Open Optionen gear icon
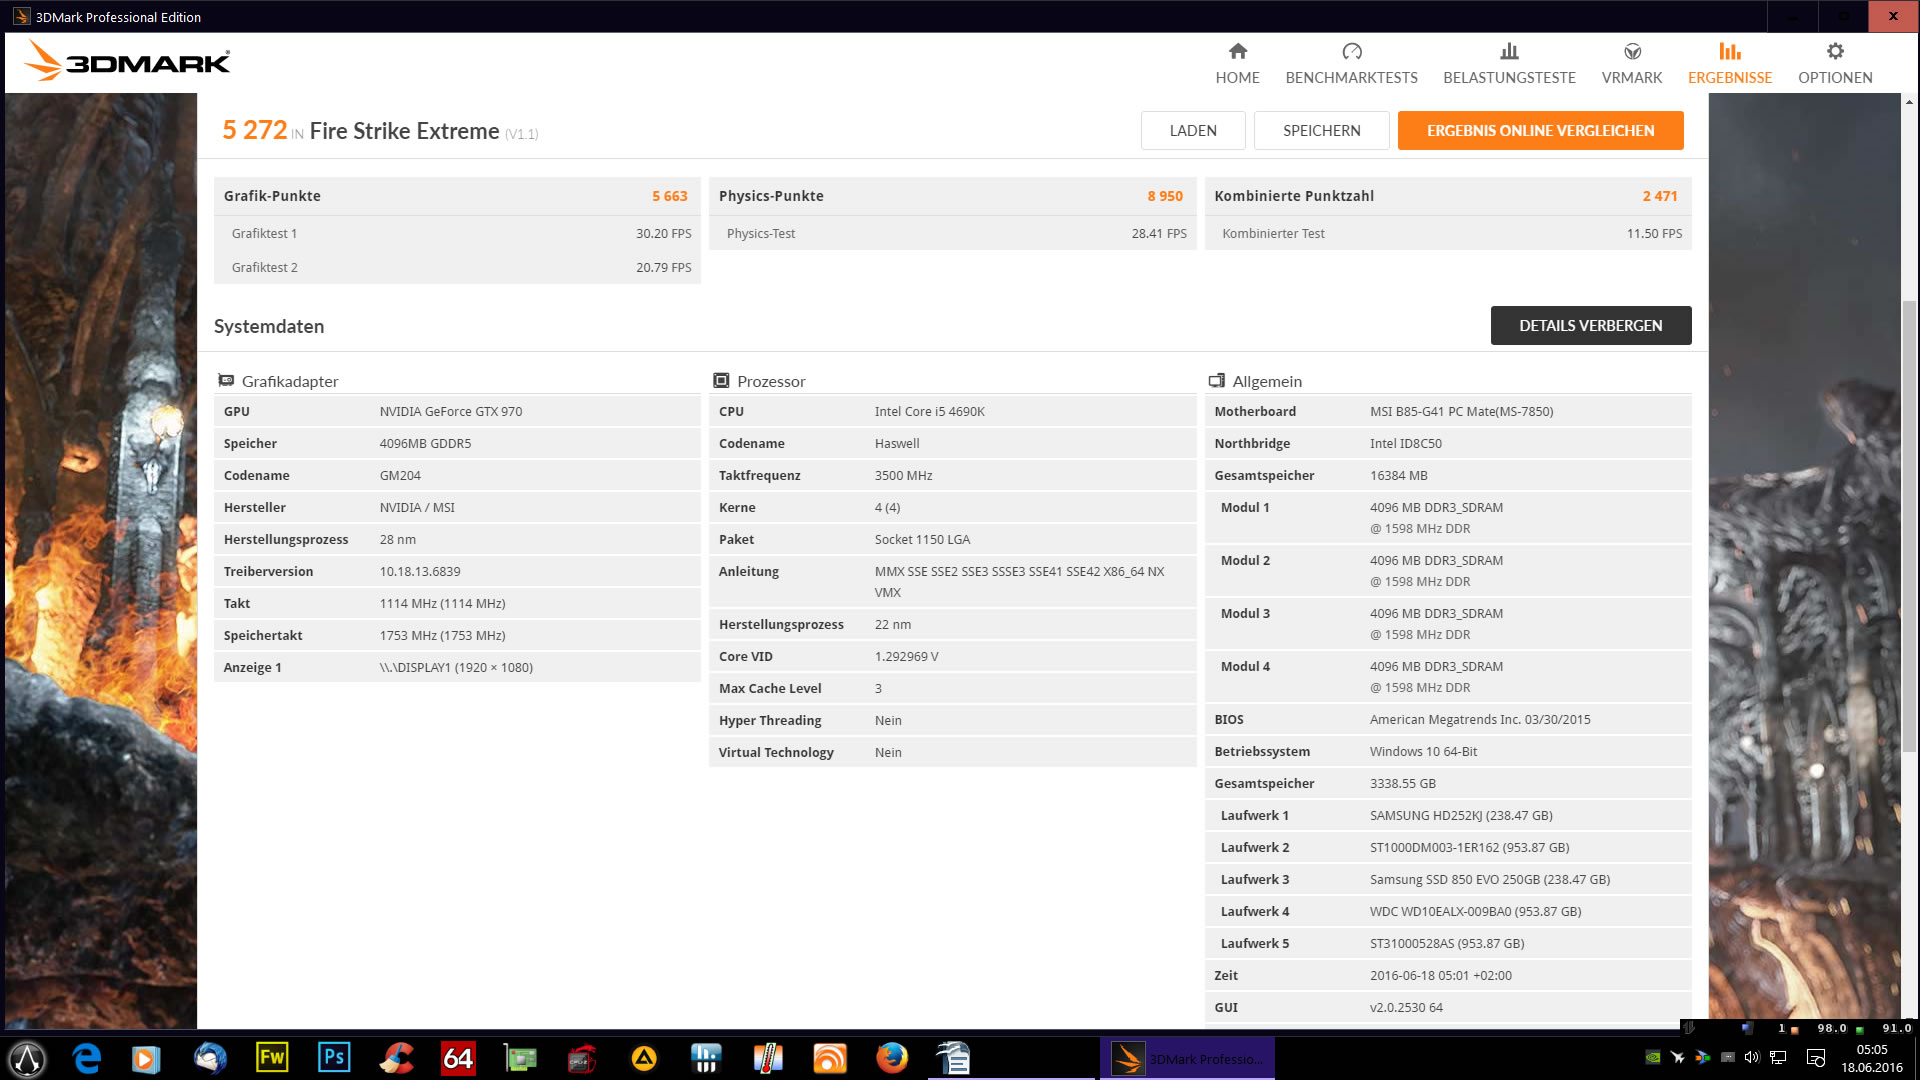This screenshot has height=1080, width=1920. (1834, 52)
